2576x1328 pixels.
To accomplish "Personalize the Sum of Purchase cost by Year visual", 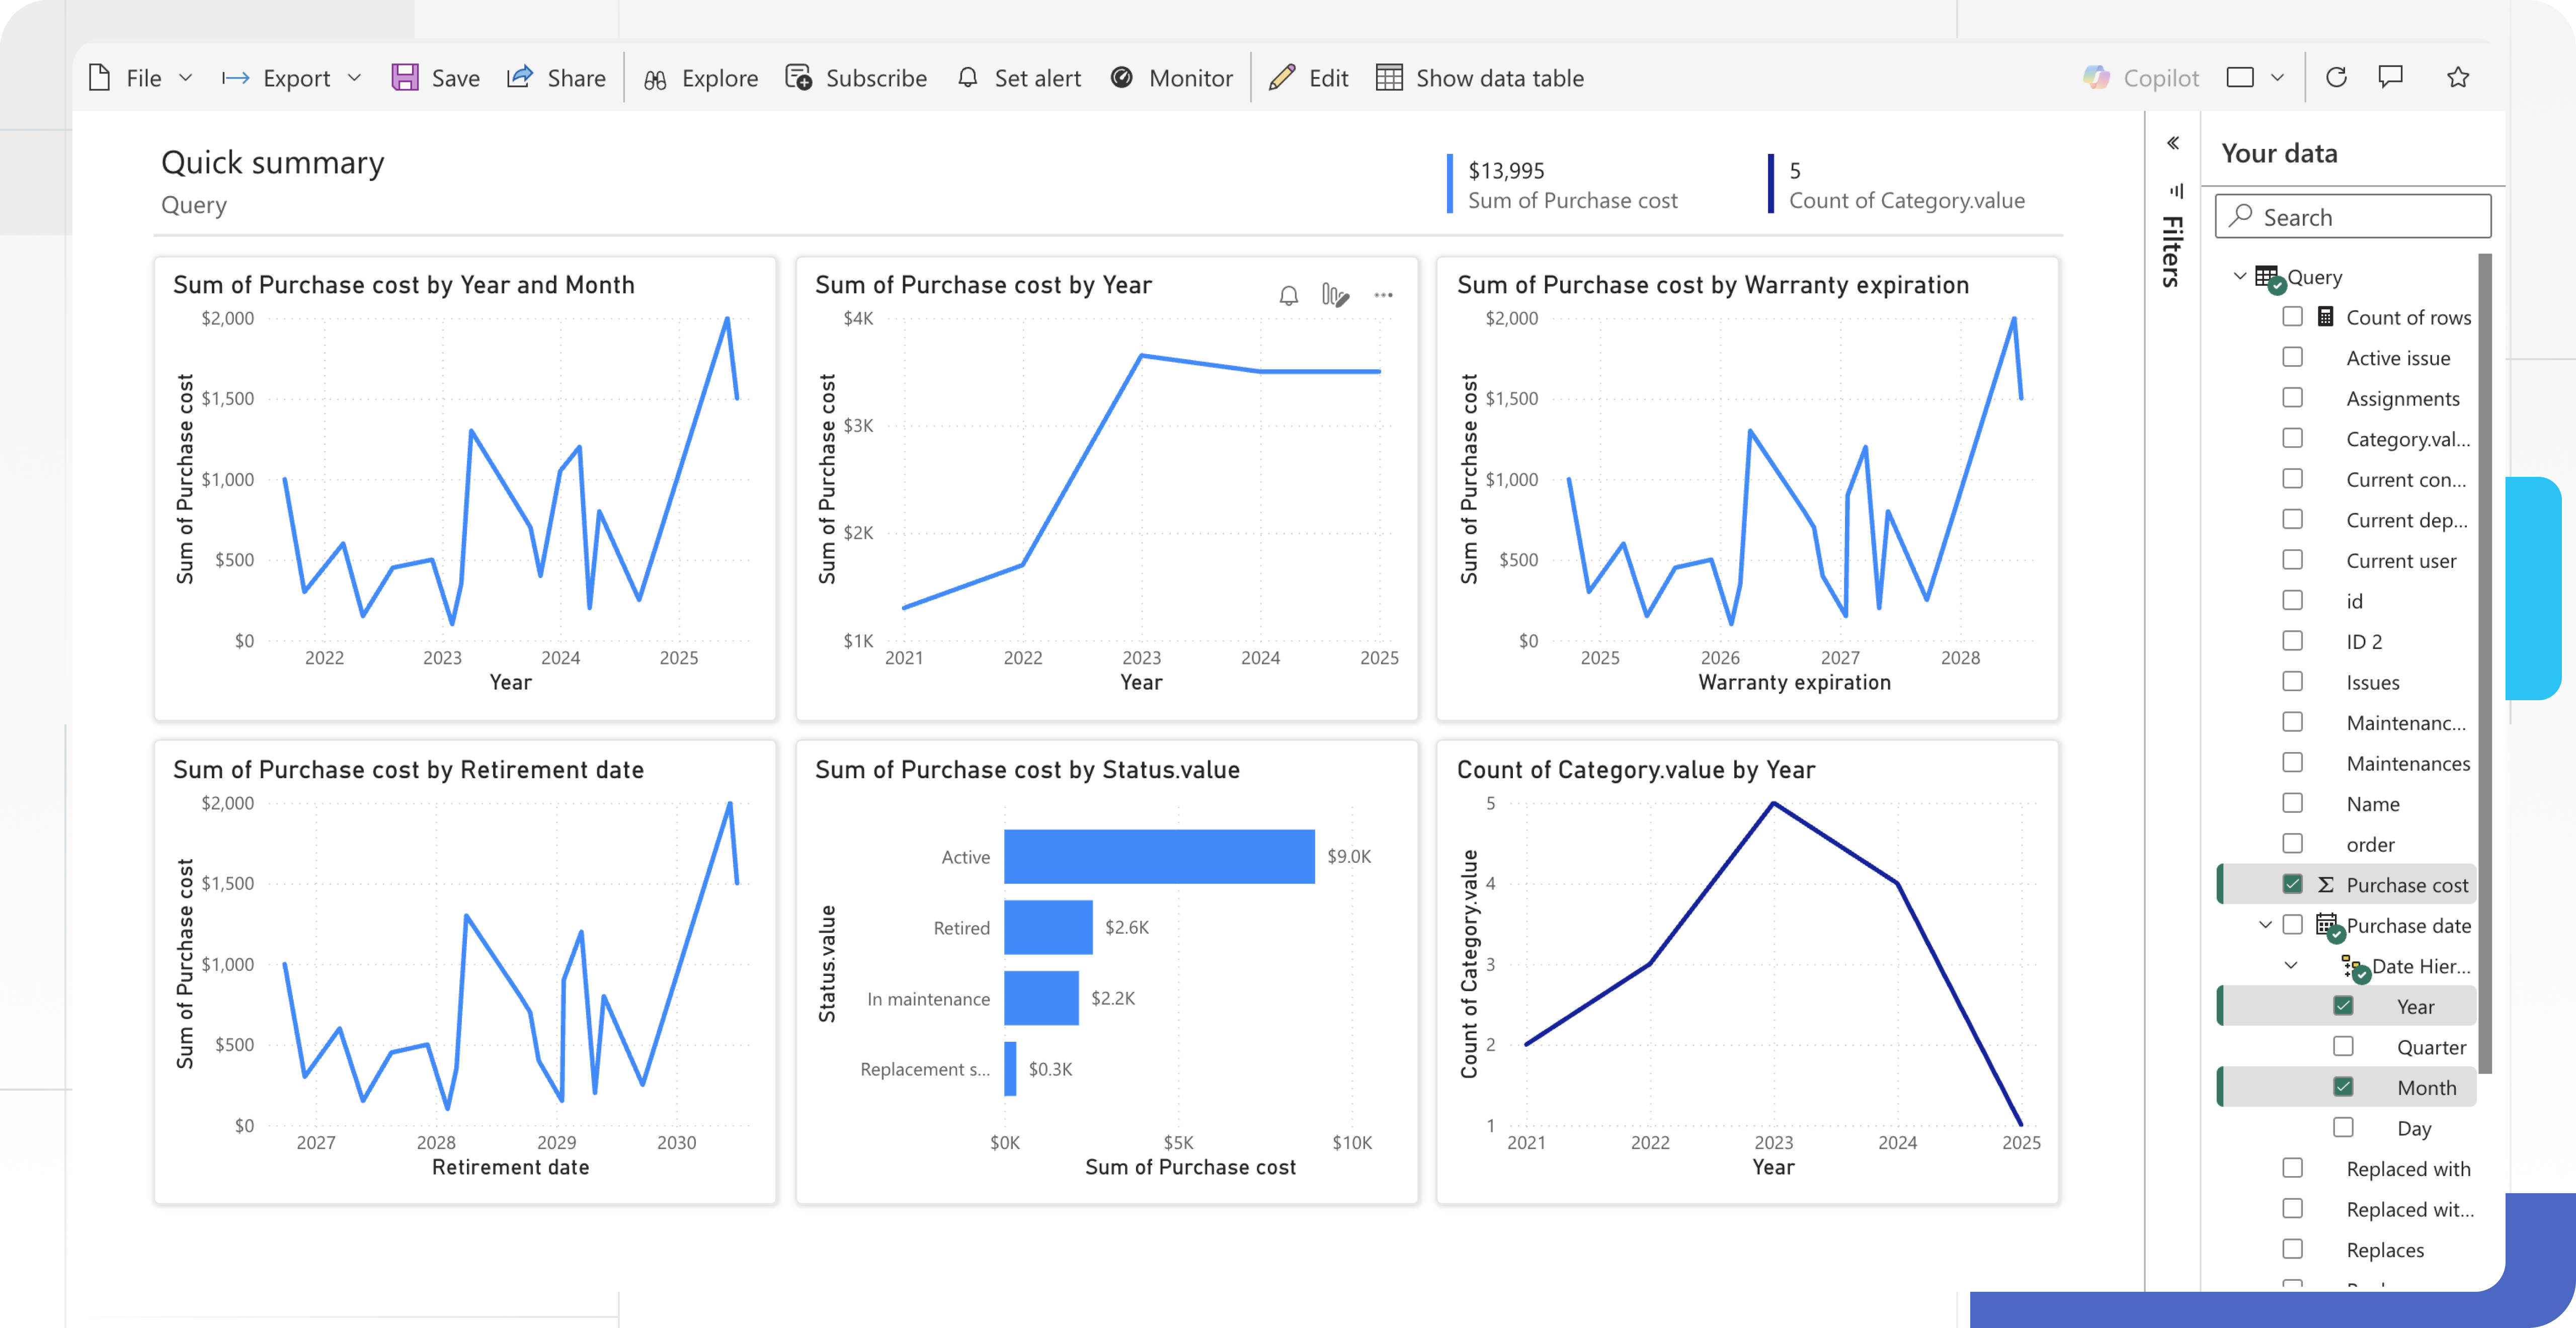I will coord(1337,294).
